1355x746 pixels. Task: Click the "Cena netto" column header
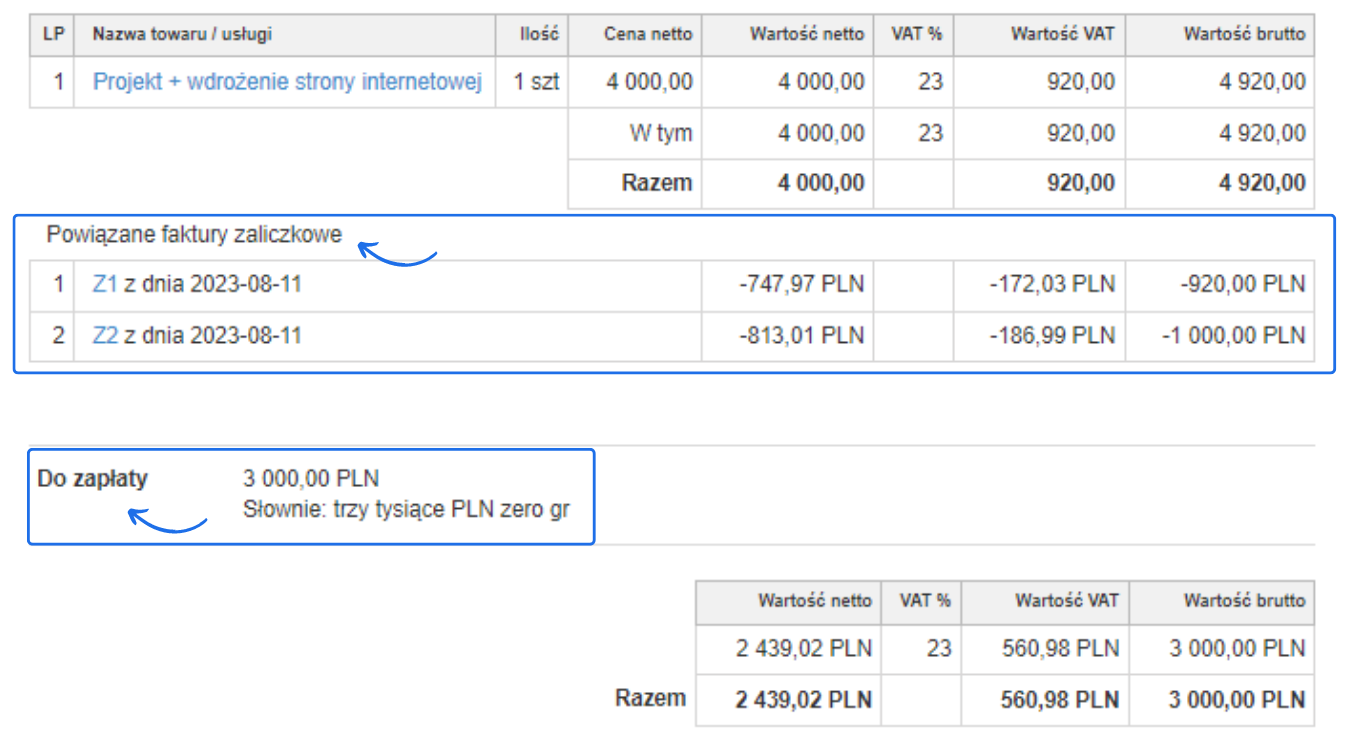647,34
